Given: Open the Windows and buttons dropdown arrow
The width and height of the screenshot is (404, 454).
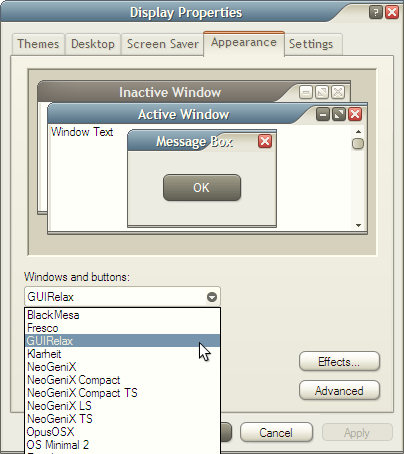Looking at the screenshot, I should tap(212, 297).
